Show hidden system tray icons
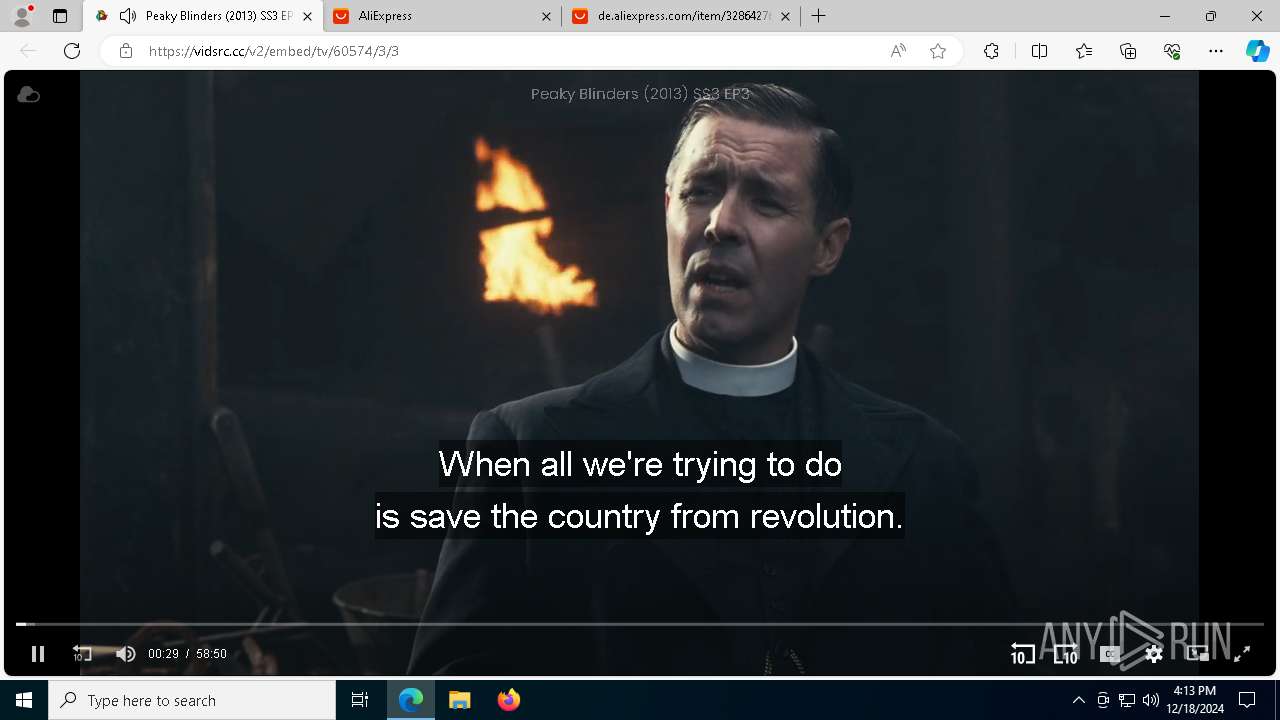1280x720 pixels. (1078, 700)
